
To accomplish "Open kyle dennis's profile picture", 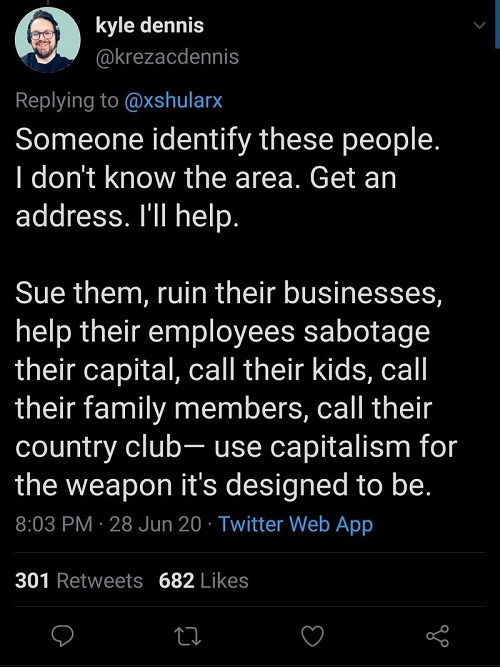I will coord(48,40).
